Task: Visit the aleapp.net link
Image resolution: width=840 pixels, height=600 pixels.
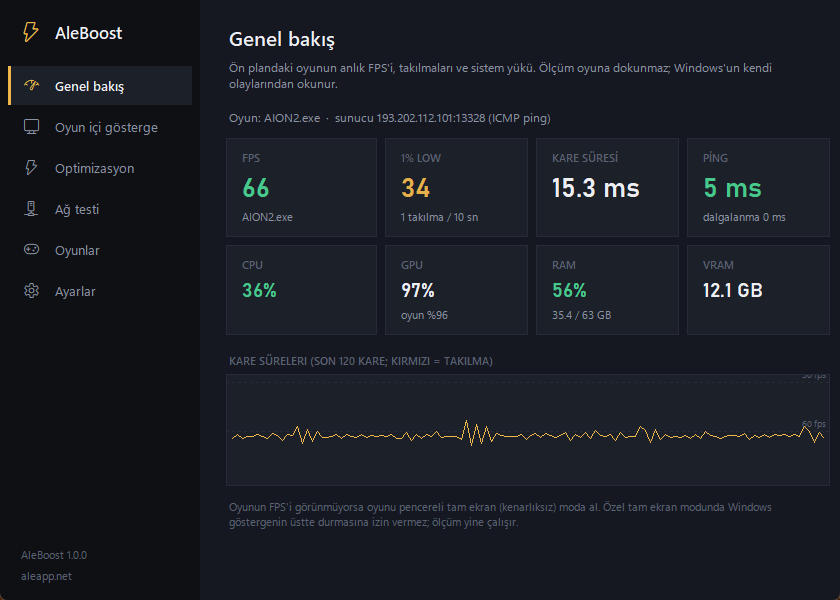Action: 46,576
